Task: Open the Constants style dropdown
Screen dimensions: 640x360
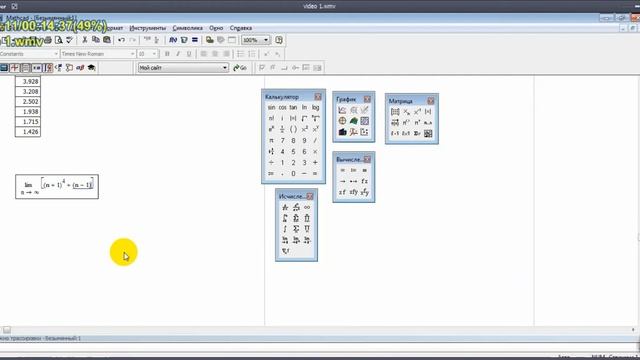Action: click(x=56, y=54)
